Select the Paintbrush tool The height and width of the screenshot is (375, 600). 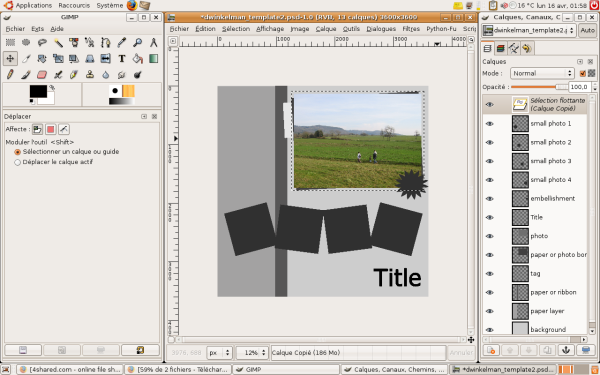tap(26, 74)
